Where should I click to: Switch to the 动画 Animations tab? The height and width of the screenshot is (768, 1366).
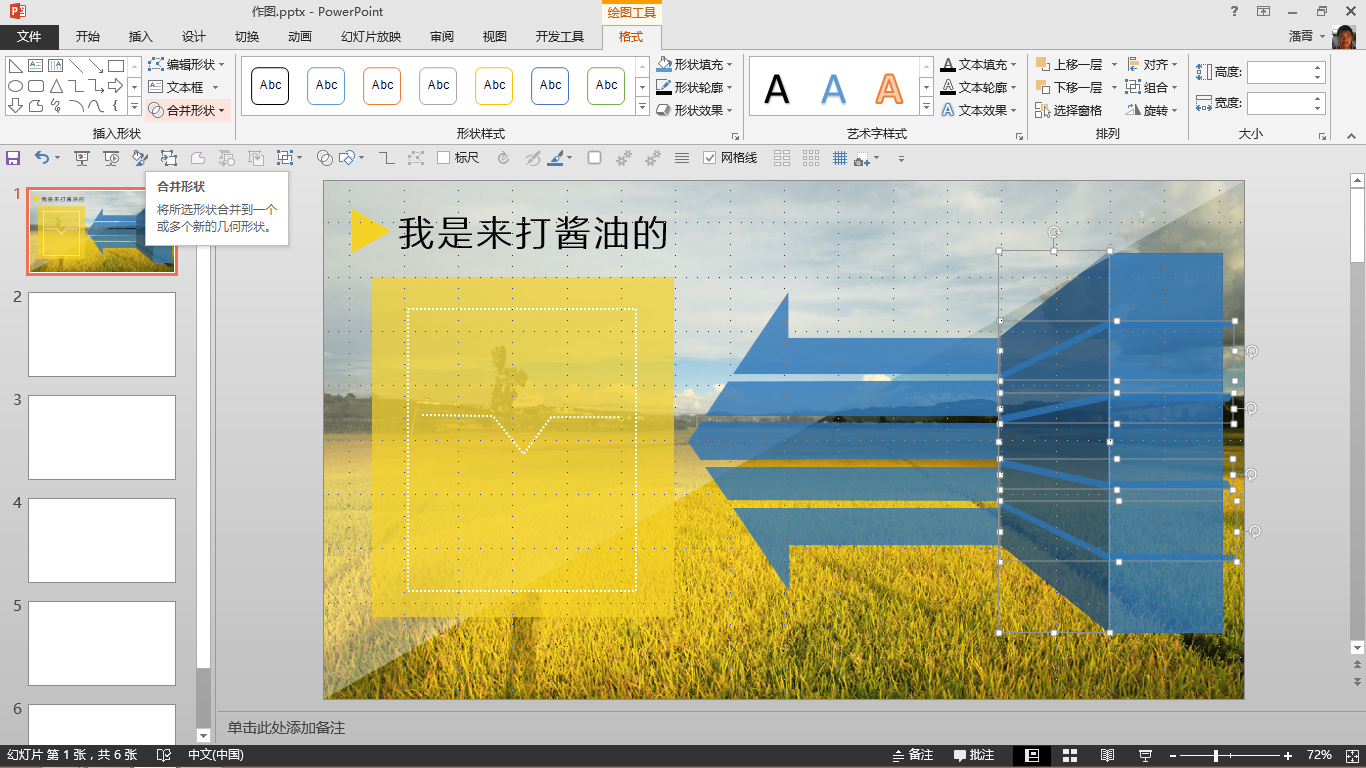coord(299,37)
